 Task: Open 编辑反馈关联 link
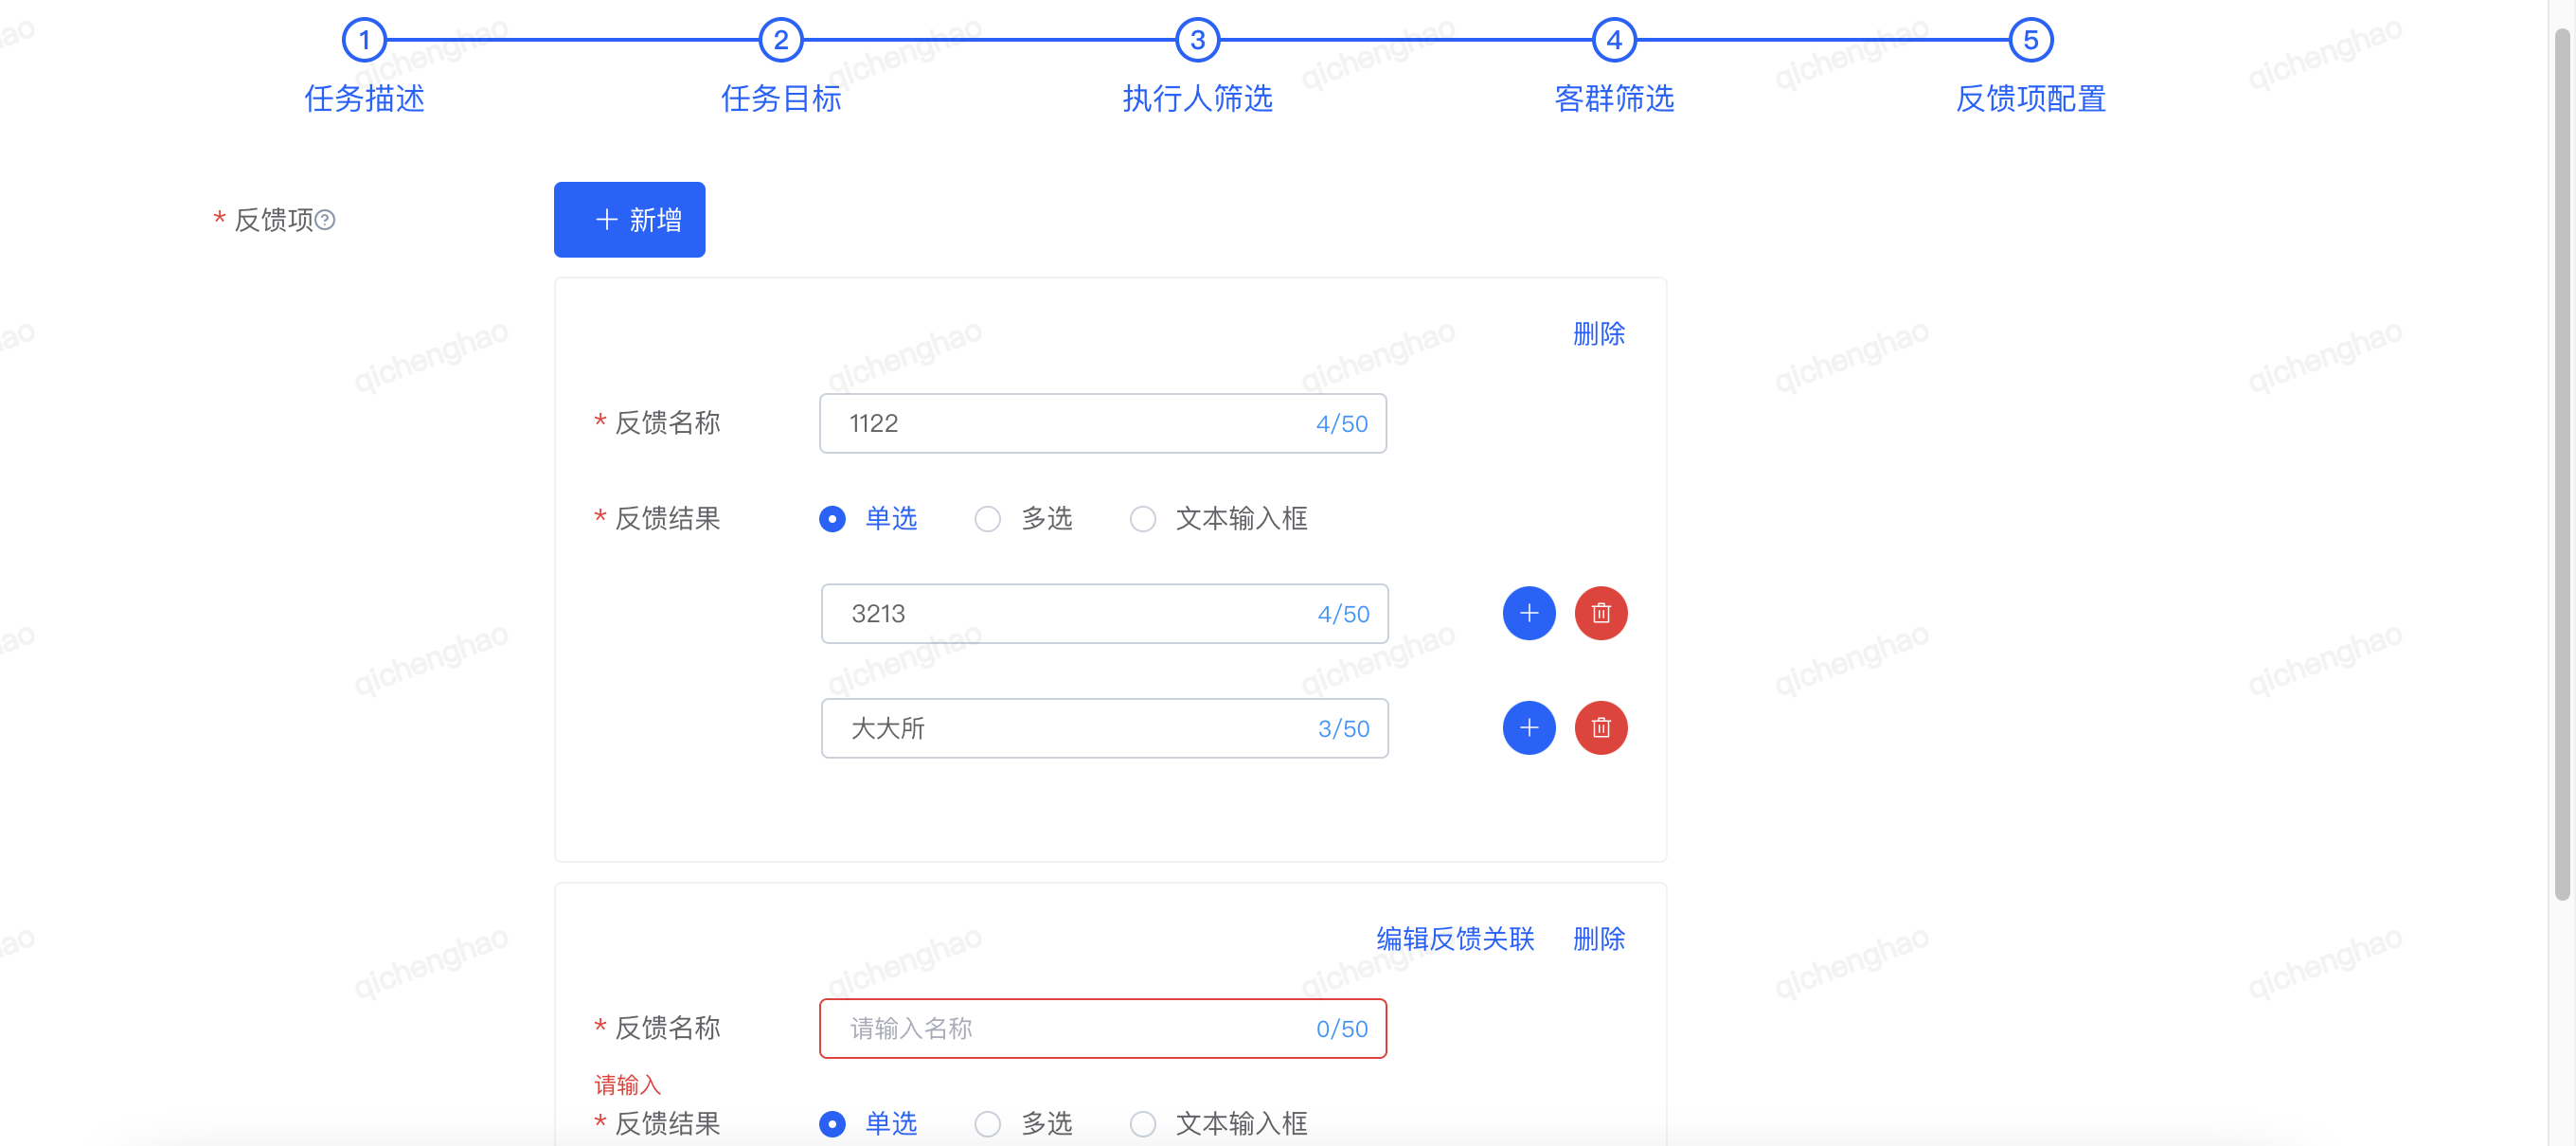pyautogui.click(x=1455, y=939)
